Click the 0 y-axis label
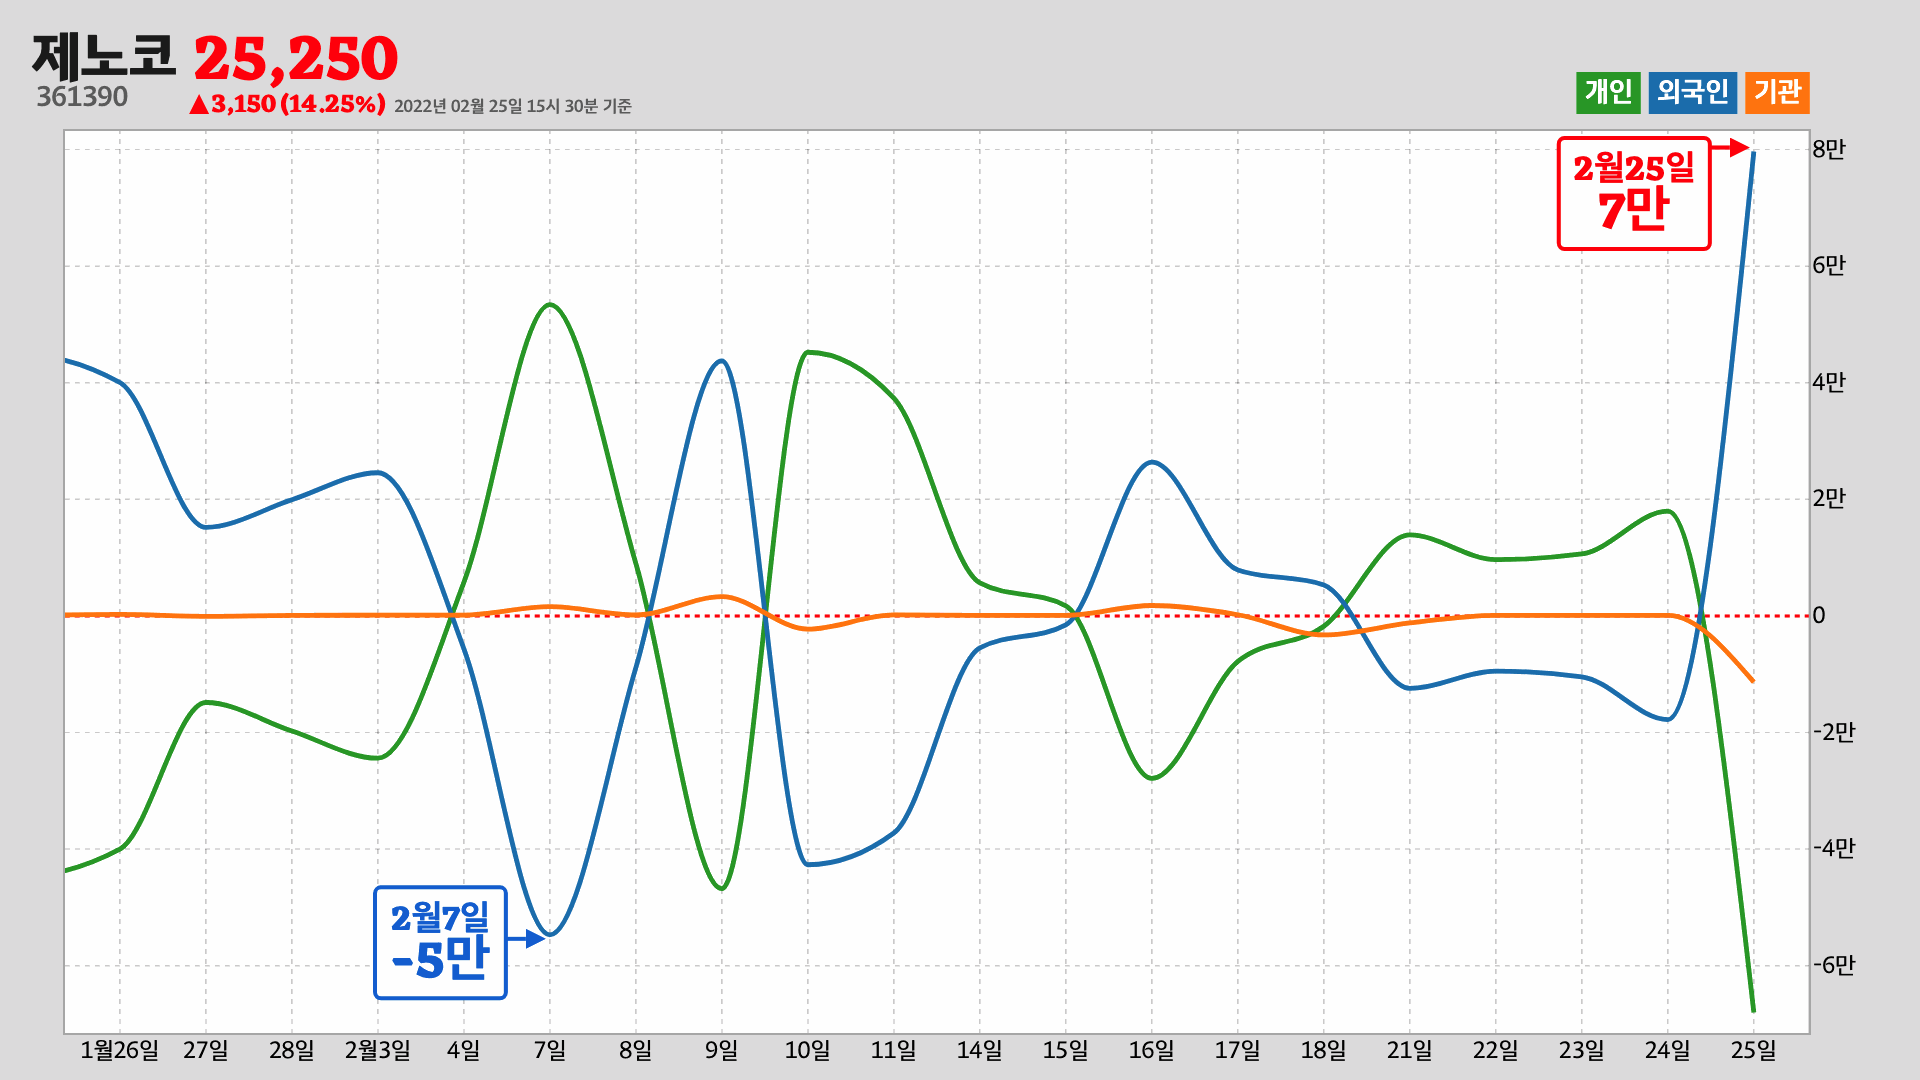Screen dimensions: 1920x1080 [1819, 615]
